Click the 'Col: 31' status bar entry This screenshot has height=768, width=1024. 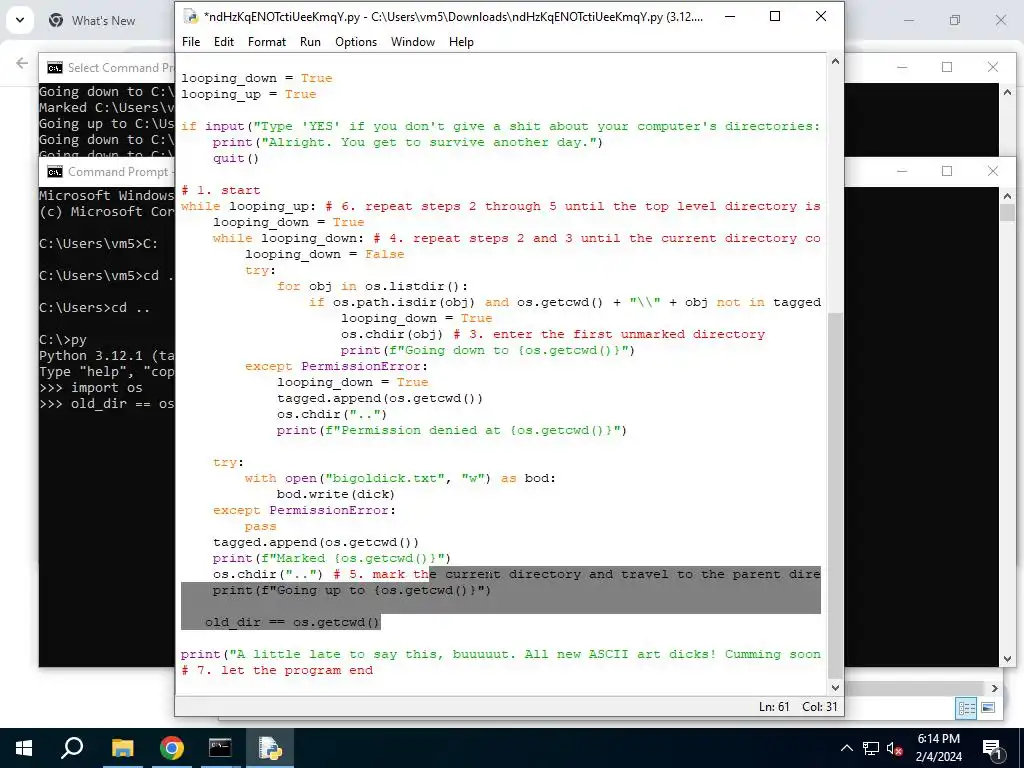820,707
